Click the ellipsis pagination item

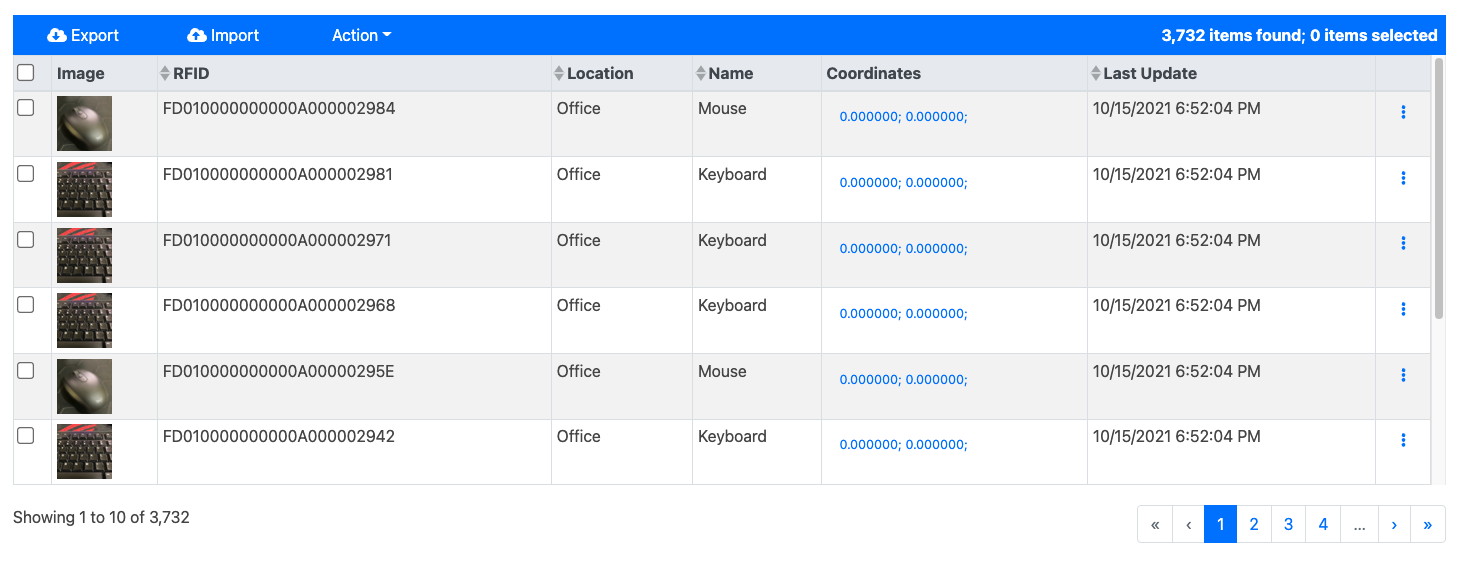pyautogui.click(x=1359, y=524)
